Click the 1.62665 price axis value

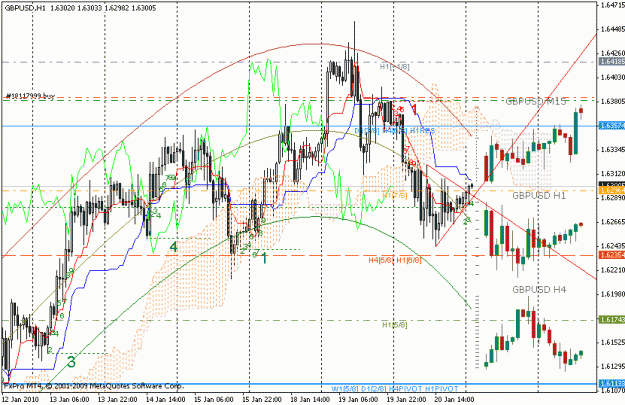point(613,222)
